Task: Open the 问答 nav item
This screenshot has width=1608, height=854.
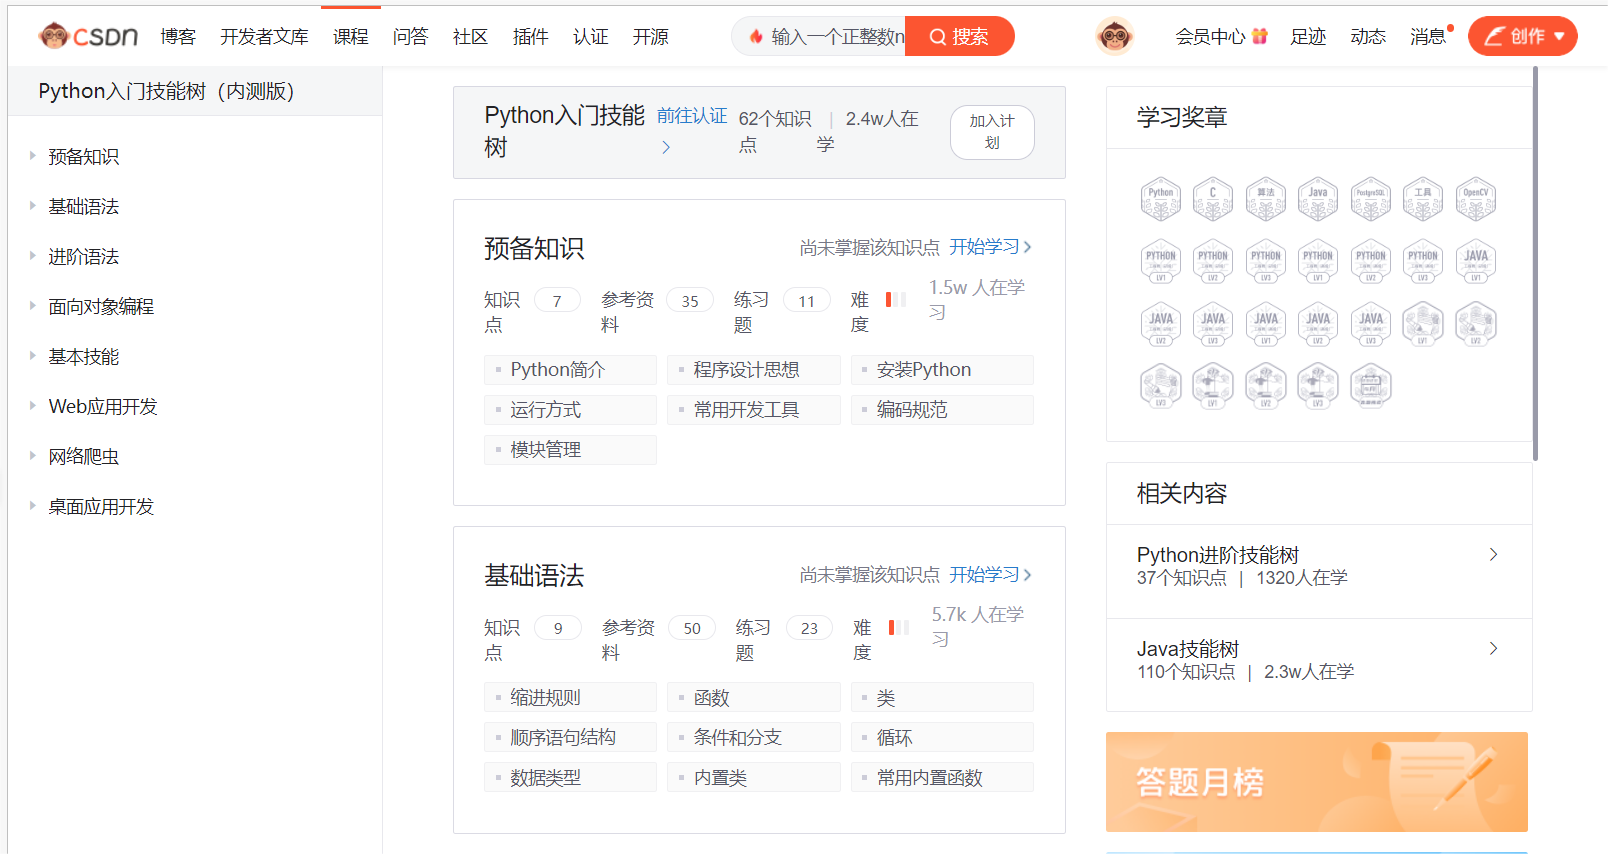Action: (x=410, y=37)
